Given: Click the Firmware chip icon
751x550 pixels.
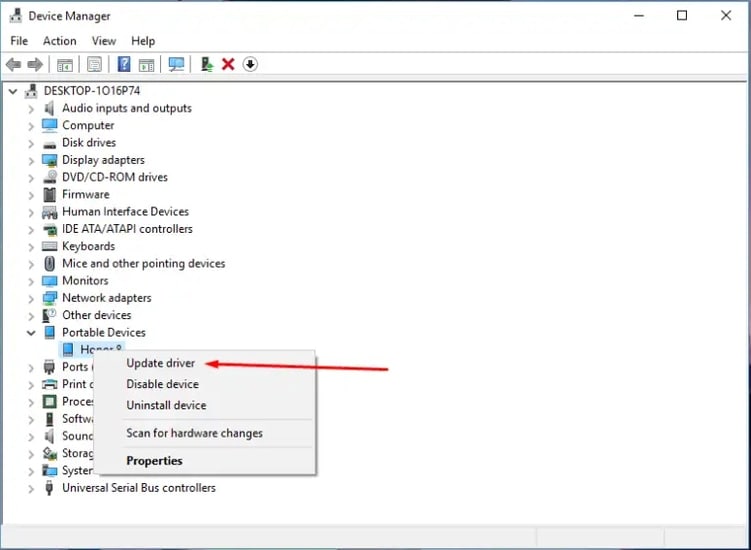Looking at the screenshot, I should (49, 195).
